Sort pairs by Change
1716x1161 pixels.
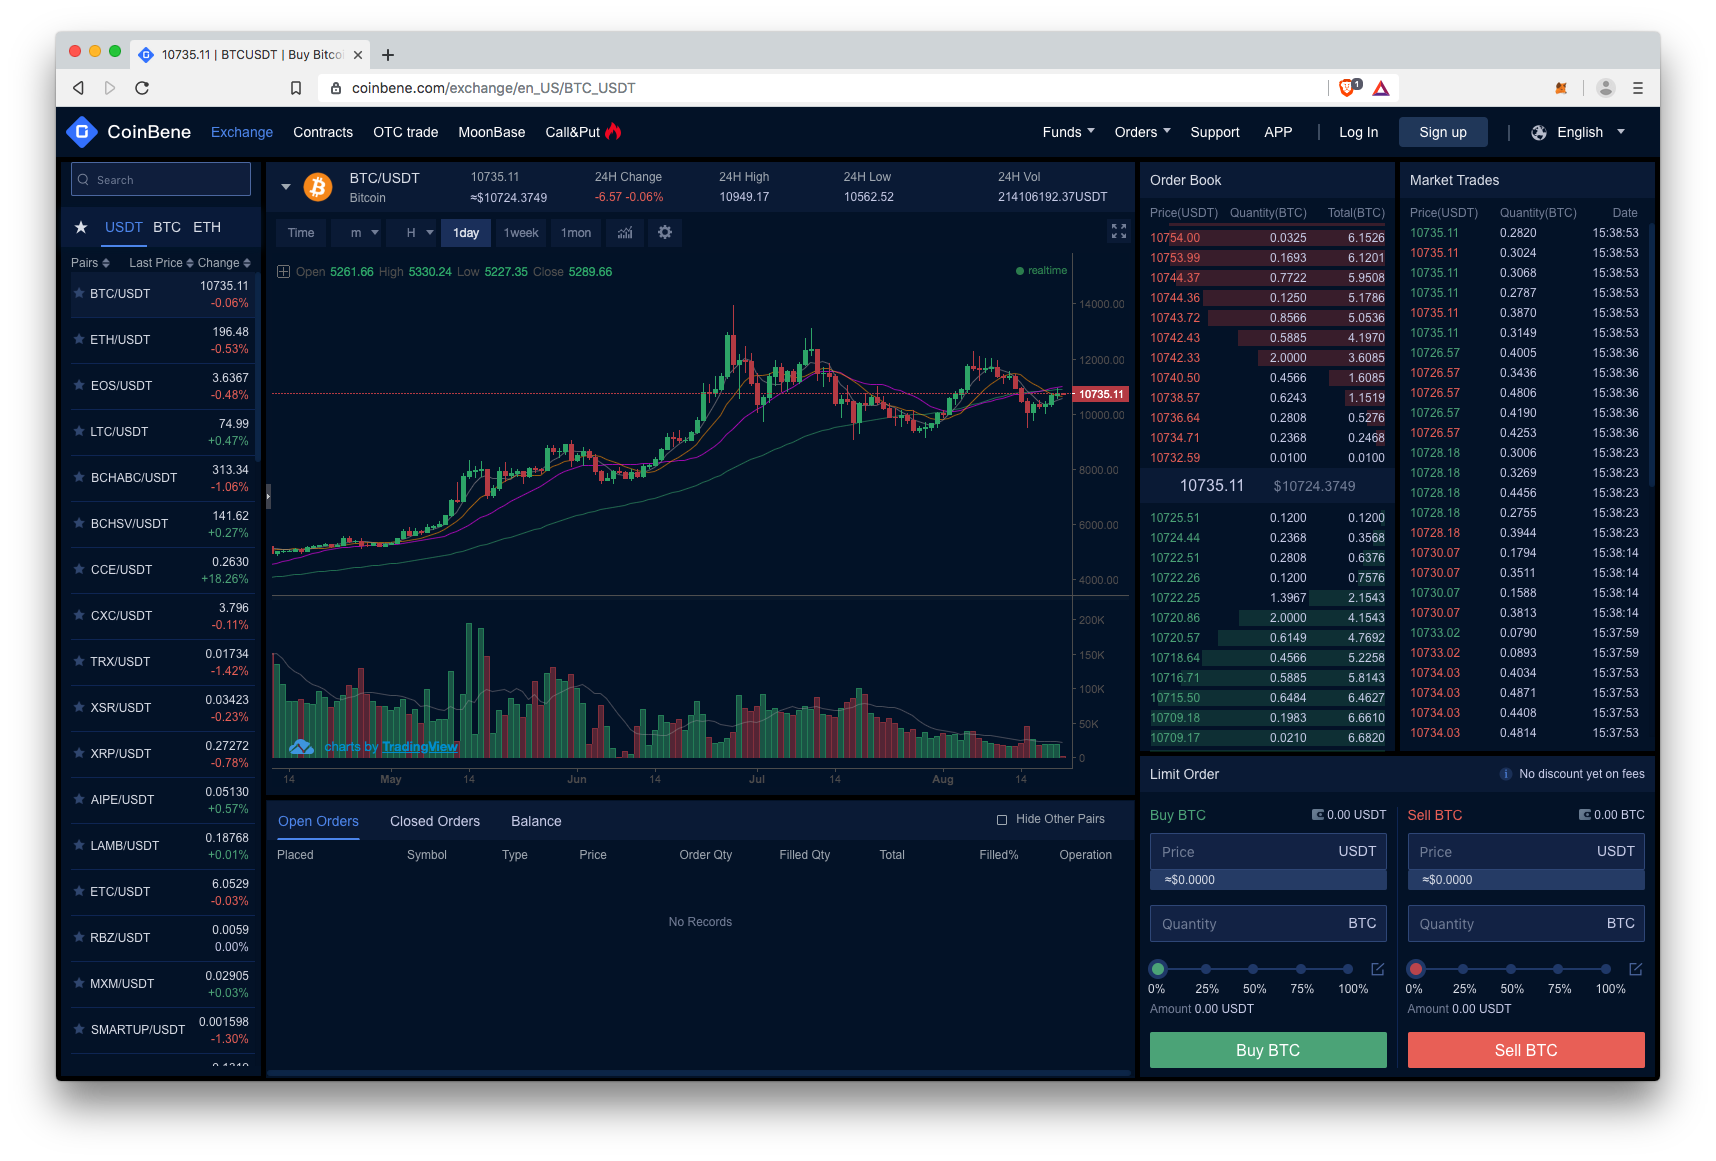tap(224, 263)
